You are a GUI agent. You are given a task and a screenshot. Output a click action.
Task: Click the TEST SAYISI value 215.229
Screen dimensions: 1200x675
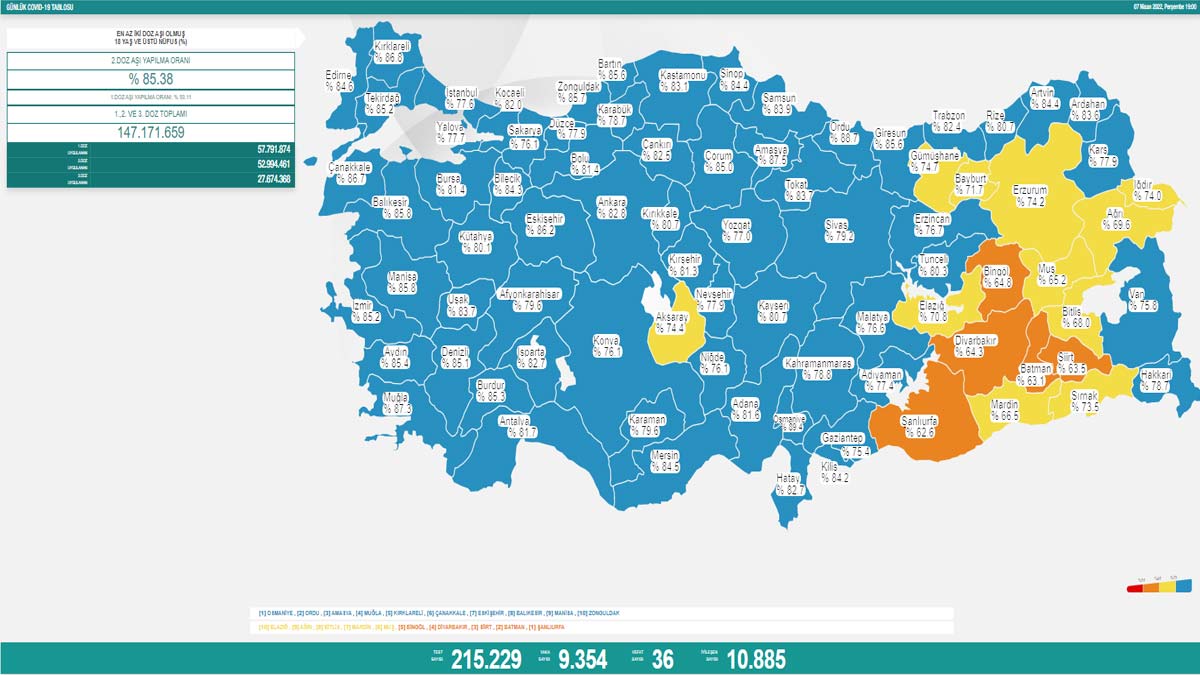[485, 660]
